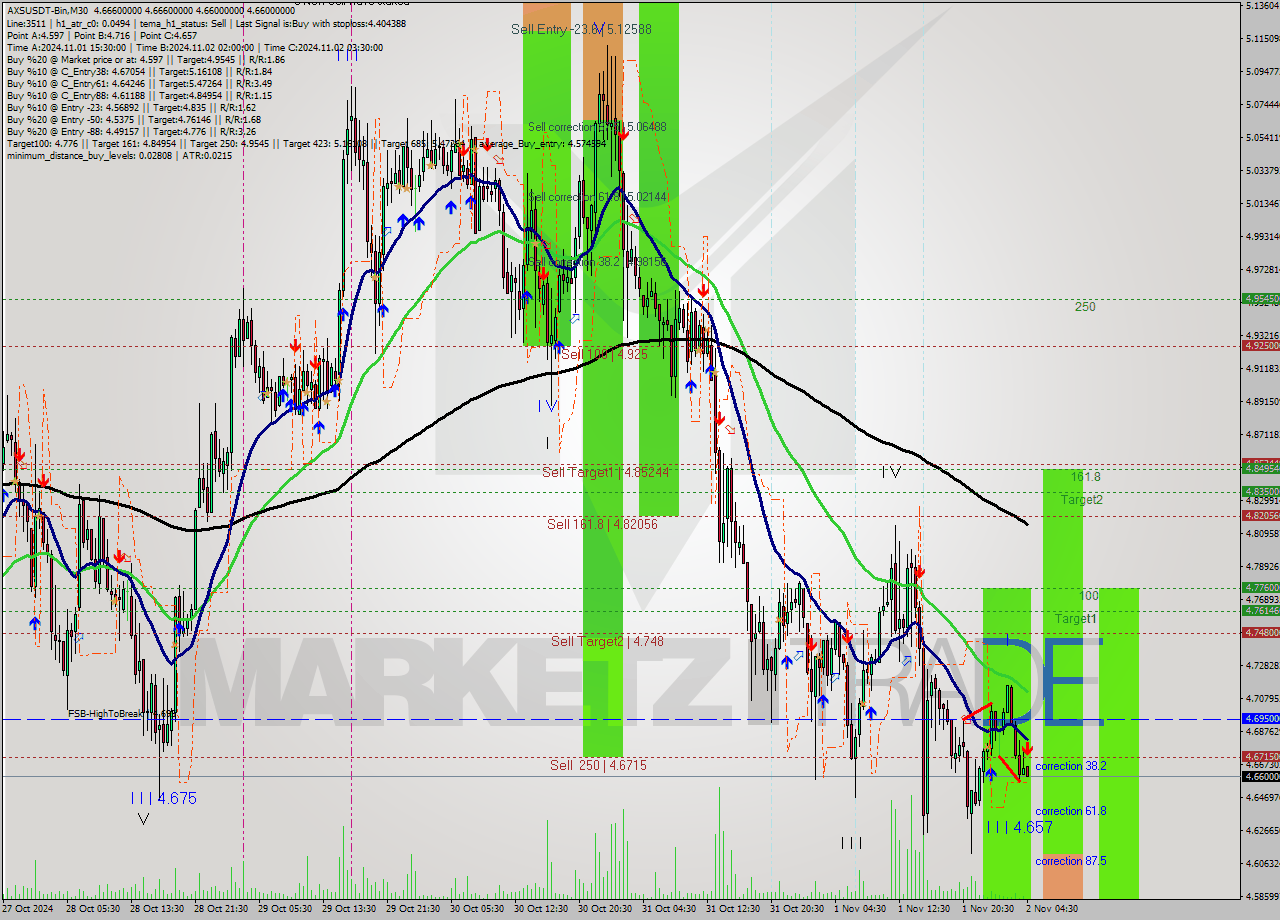Viewport: 1280px width, 920px height.
Task: Select the 'Line:3511 | h1_atr_c0' info line
Action: (205, 23)
